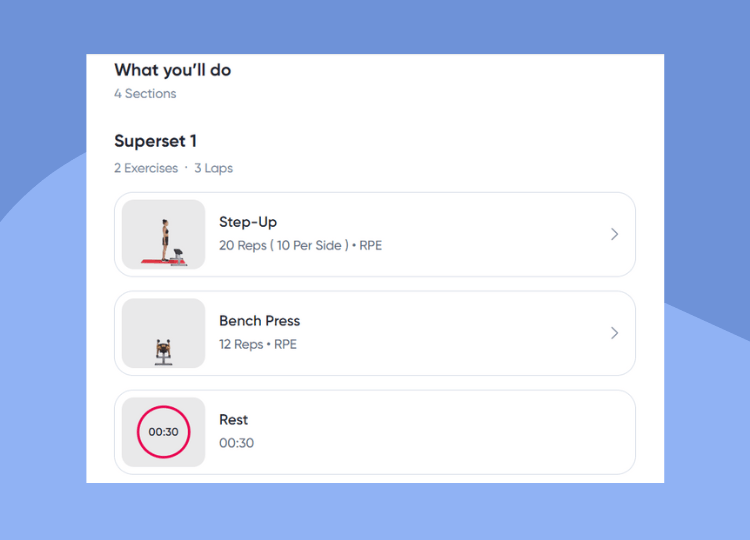The image size is (750, 540).
Task: Expand Bench Press details with chevron arrow
Action: tap(615, 333)
